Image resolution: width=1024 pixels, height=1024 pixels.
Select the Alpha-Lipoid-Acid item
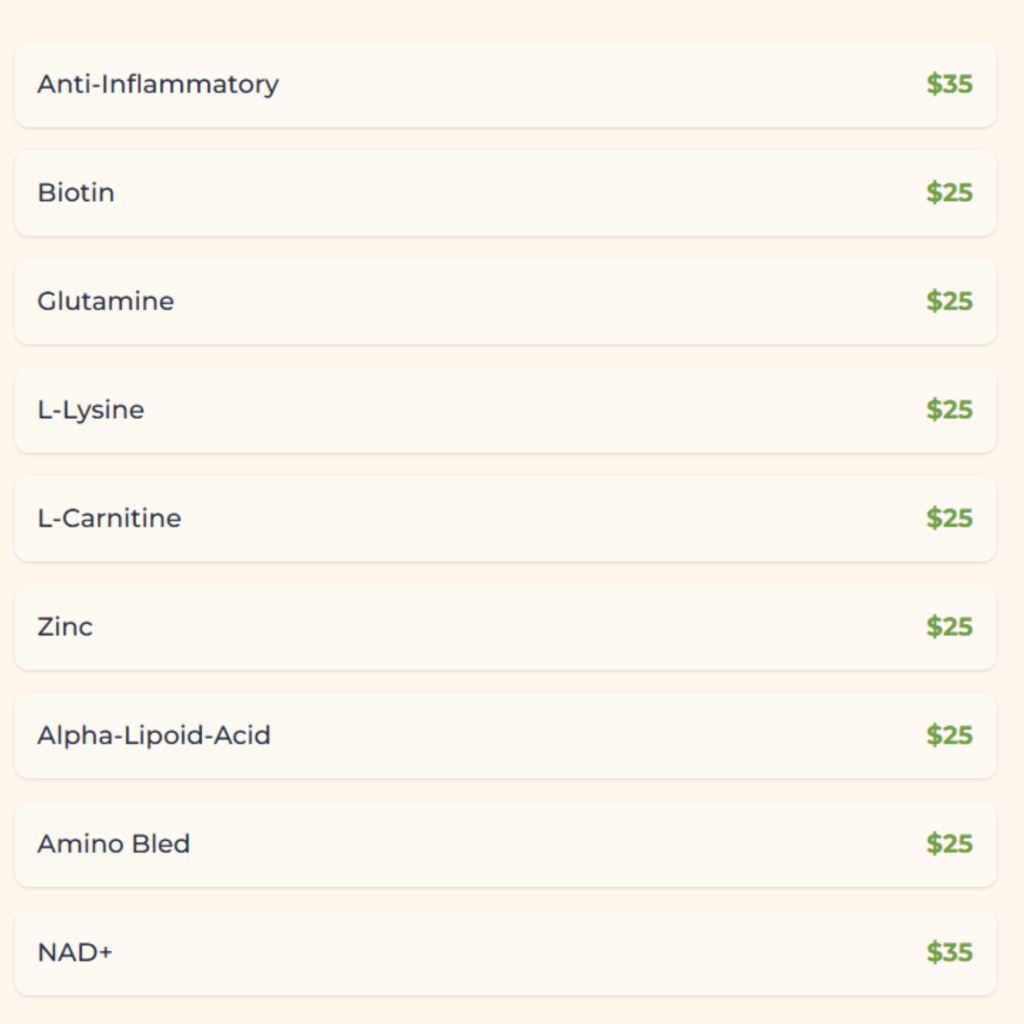pos(505,736)
